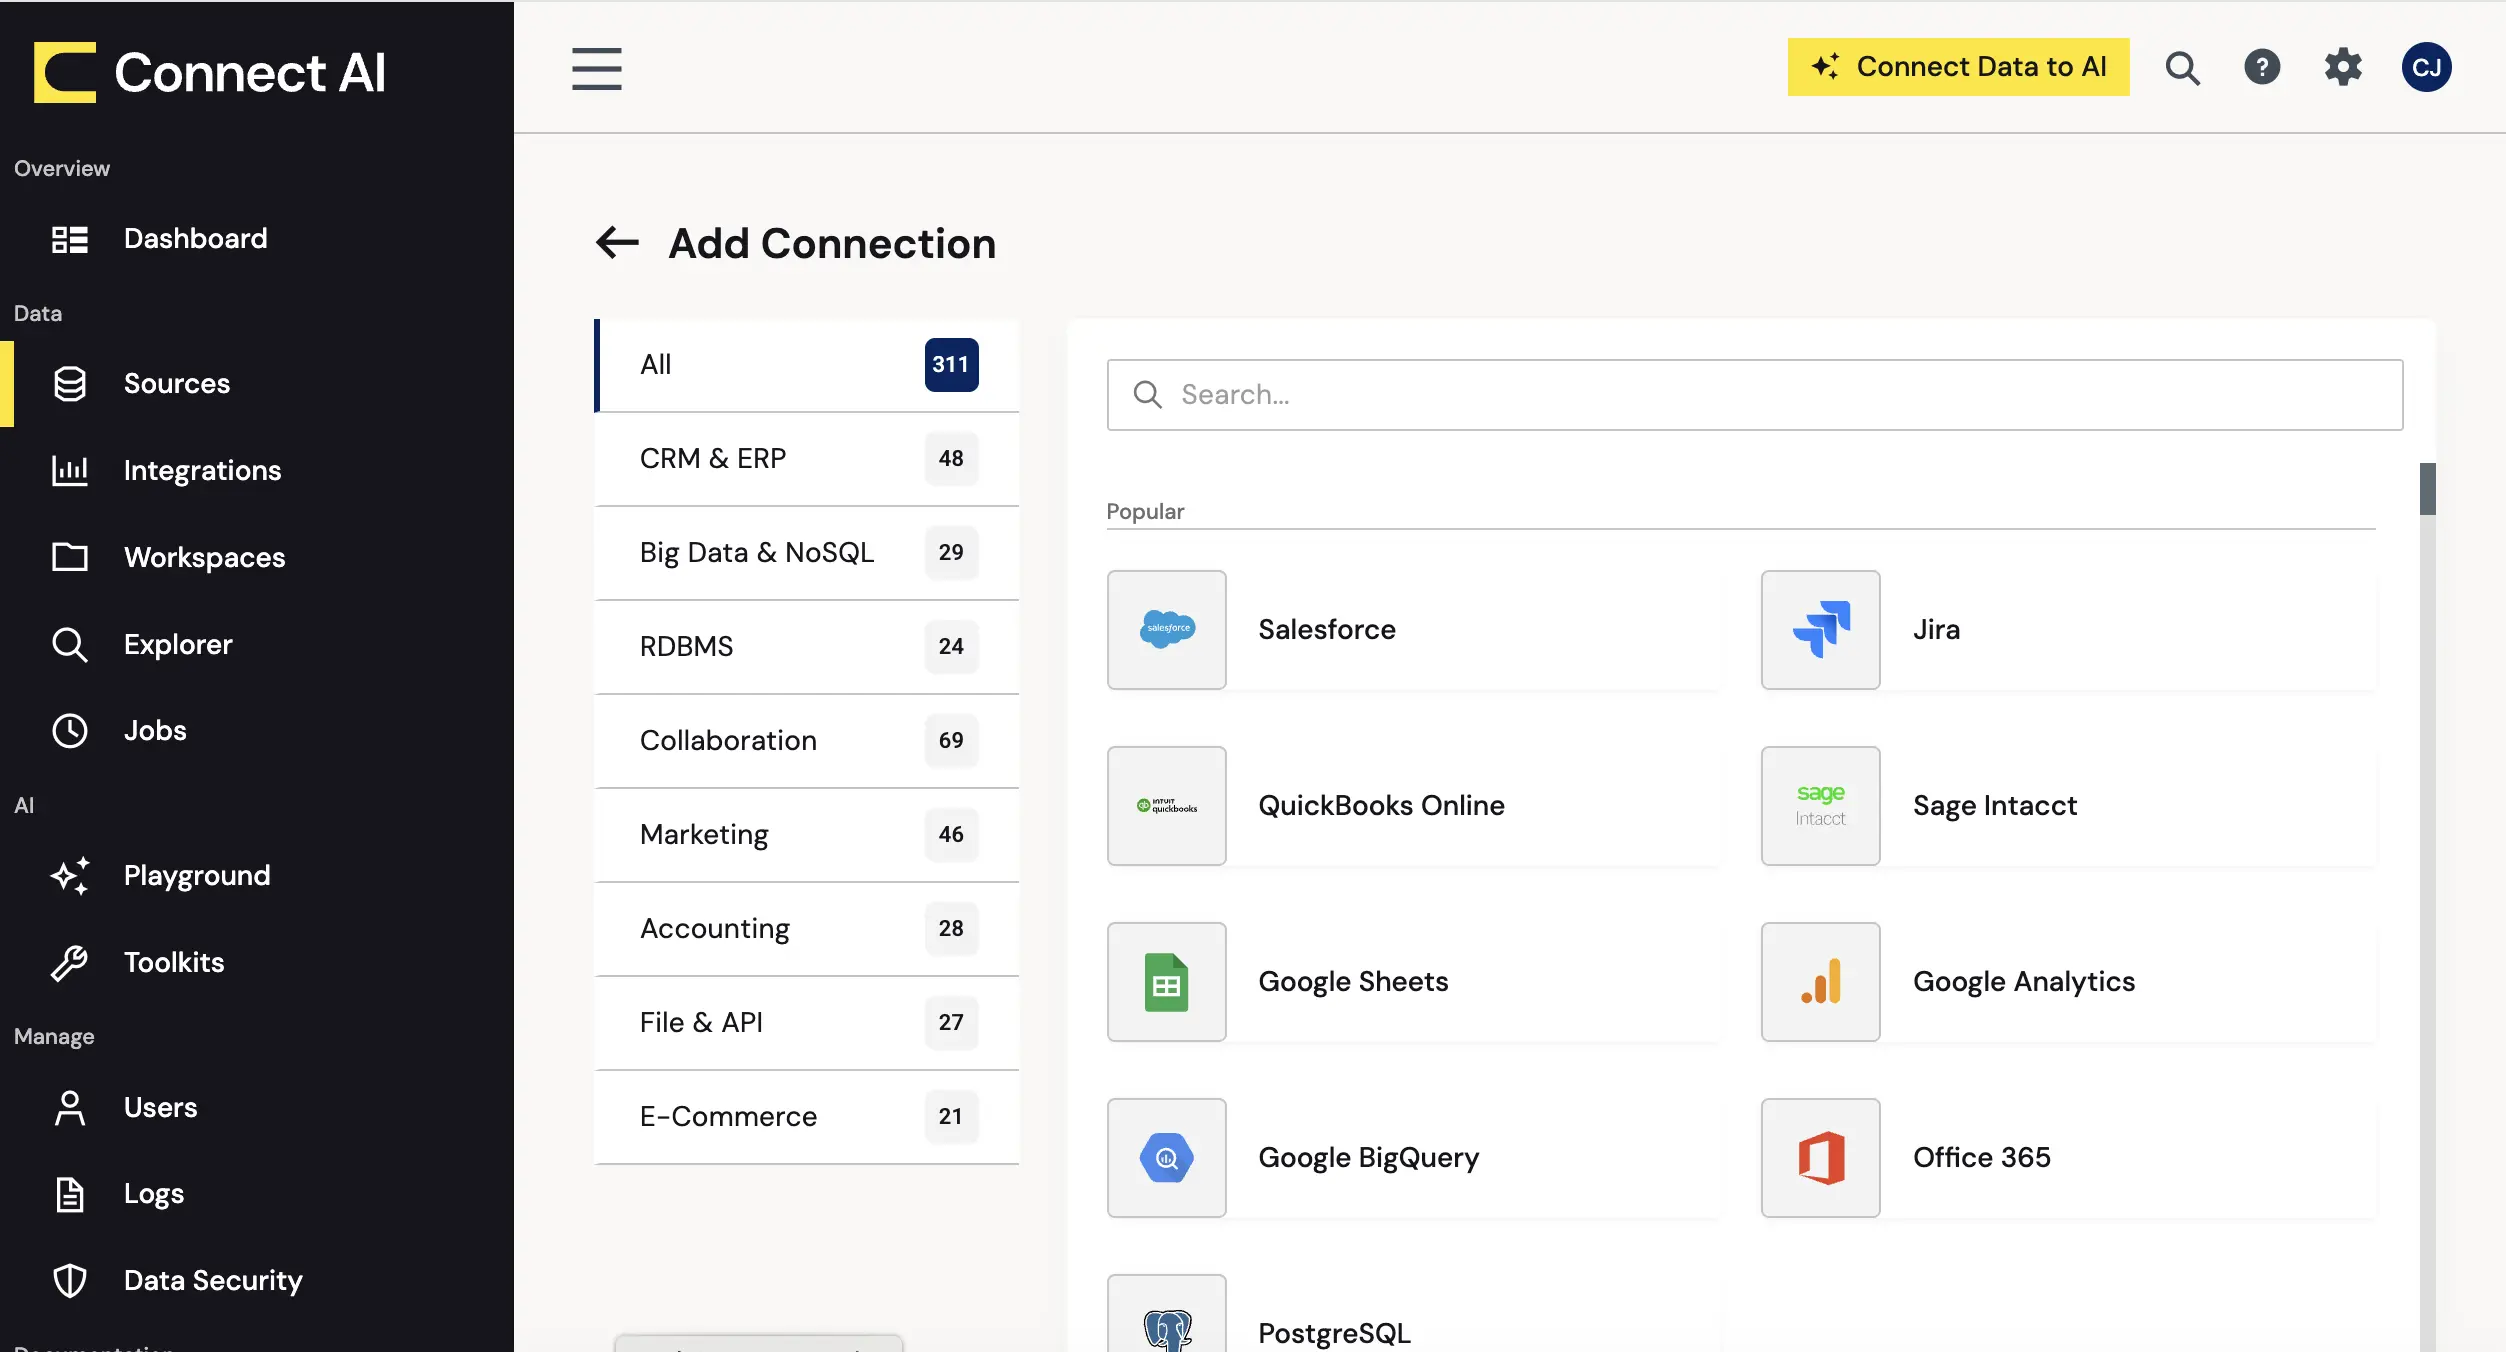Open Sources in the sidebar
The width and height of the screenshot is (2506, 1352).
[257, 384]
